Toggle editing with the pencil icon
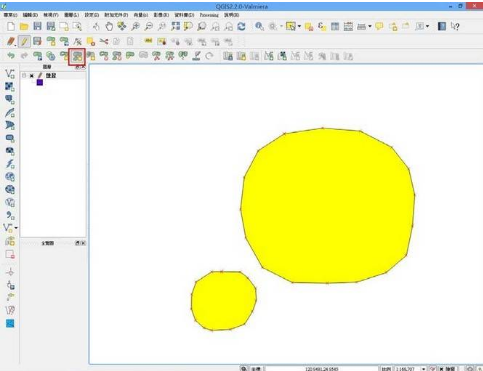Viewport: 483px width, 371px height. coord(24,41)
